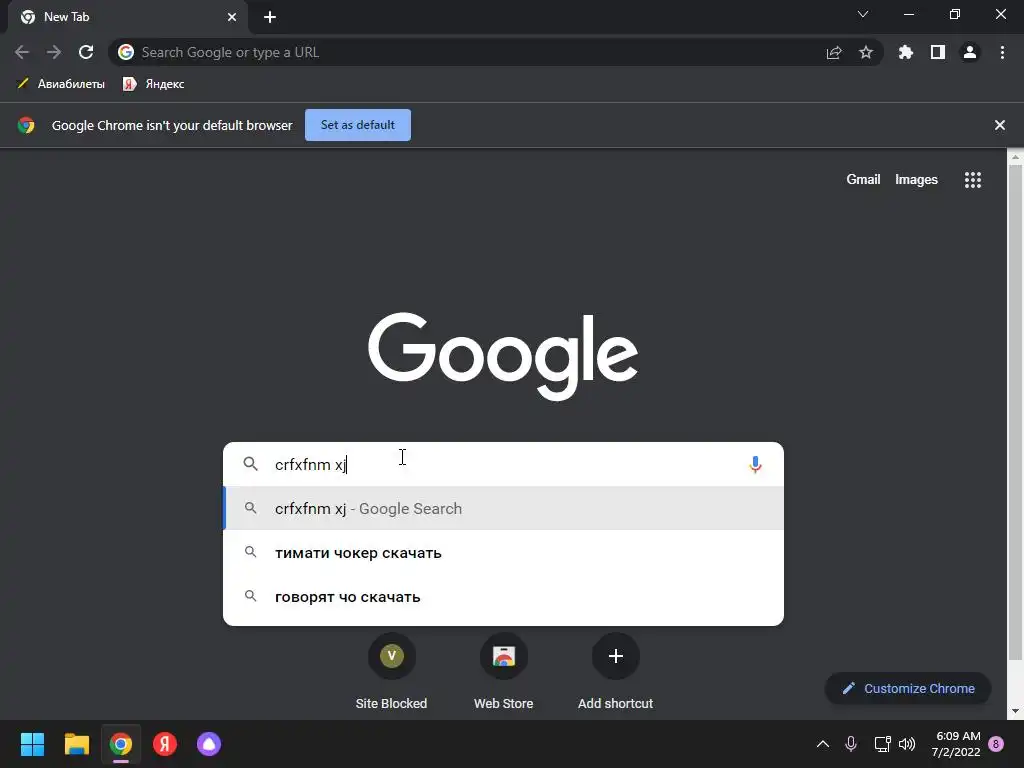Bookmark this tab with the star icon
The height and width of the screenshot is (768, 1024).
[866, 52]
